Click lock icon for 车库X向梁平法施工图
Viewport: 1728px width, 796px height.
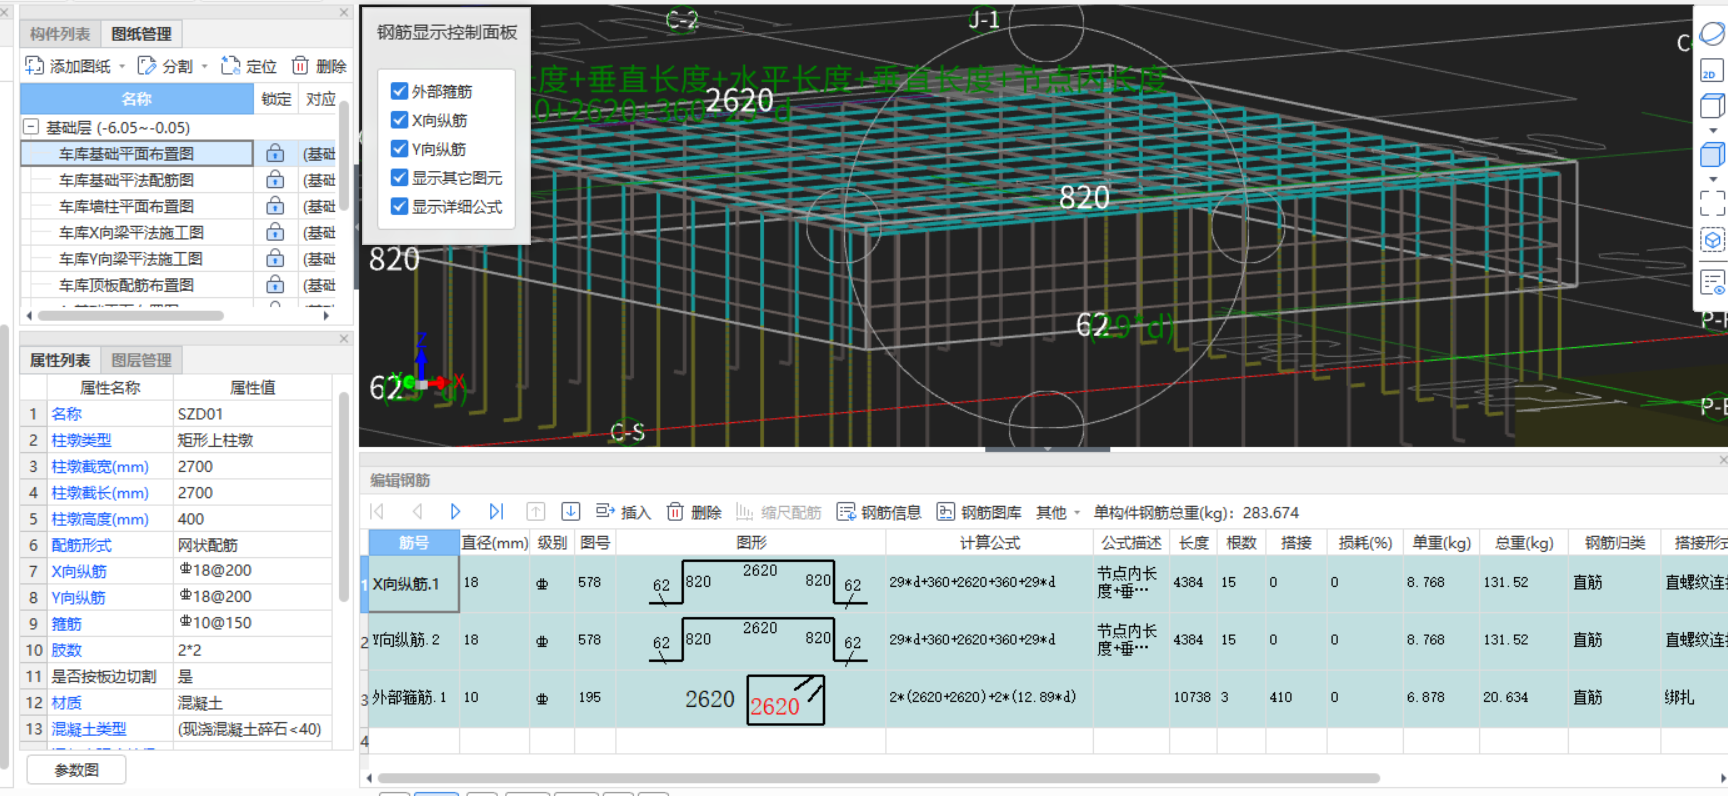pos(275,232)
